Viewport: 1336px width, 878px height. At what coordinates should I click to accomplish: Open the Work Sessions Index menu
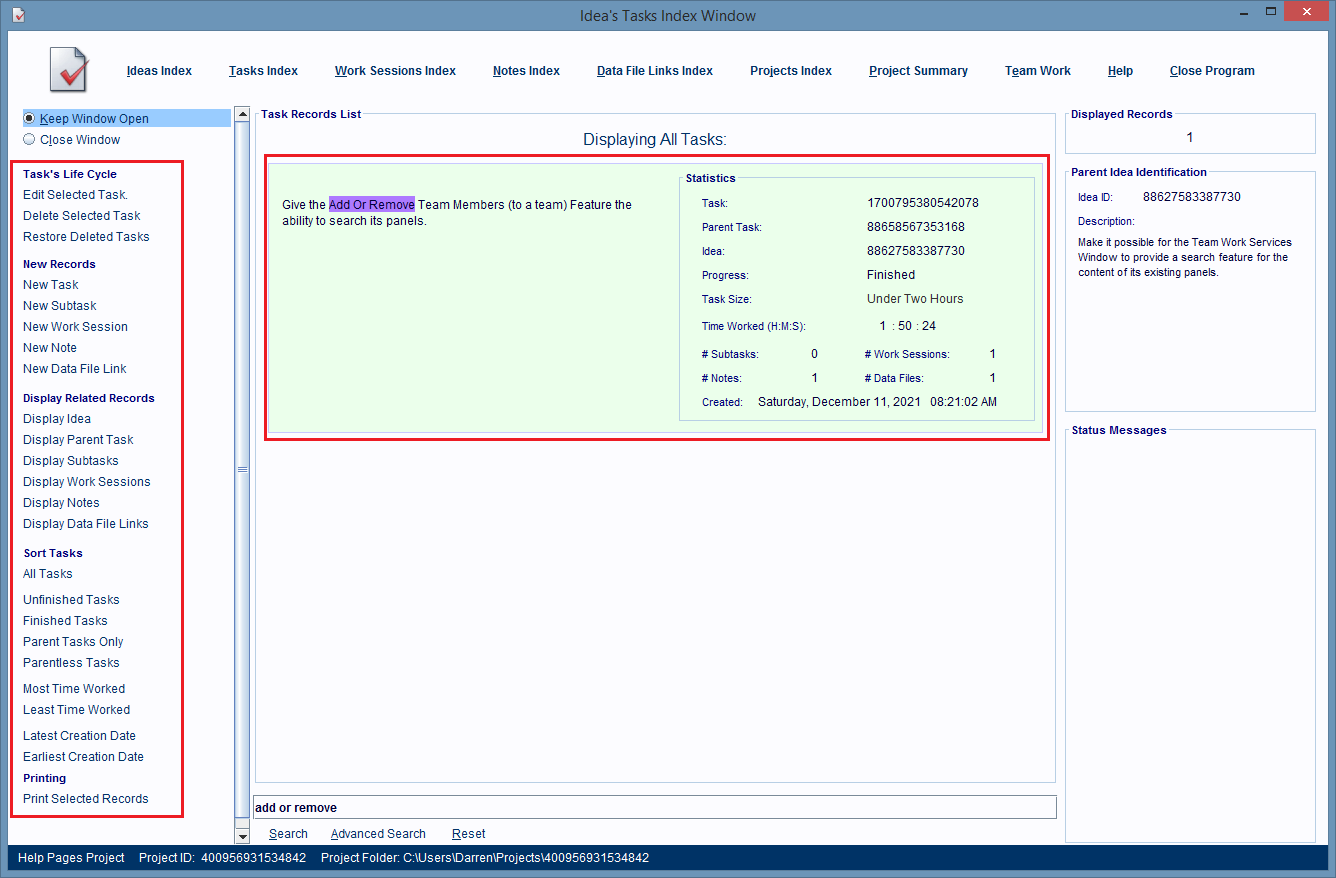pyautogui.click(x=395, y=71)
